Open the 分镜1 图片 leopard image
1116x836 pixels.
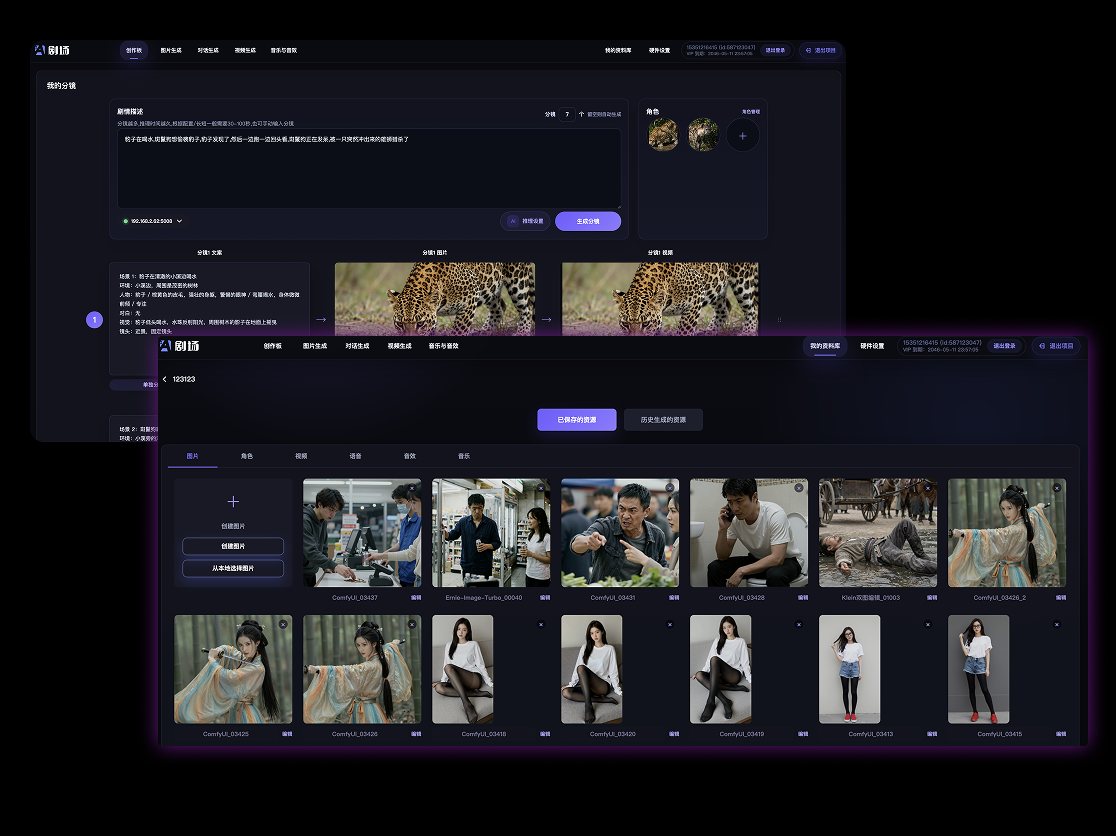pos(435,299)
